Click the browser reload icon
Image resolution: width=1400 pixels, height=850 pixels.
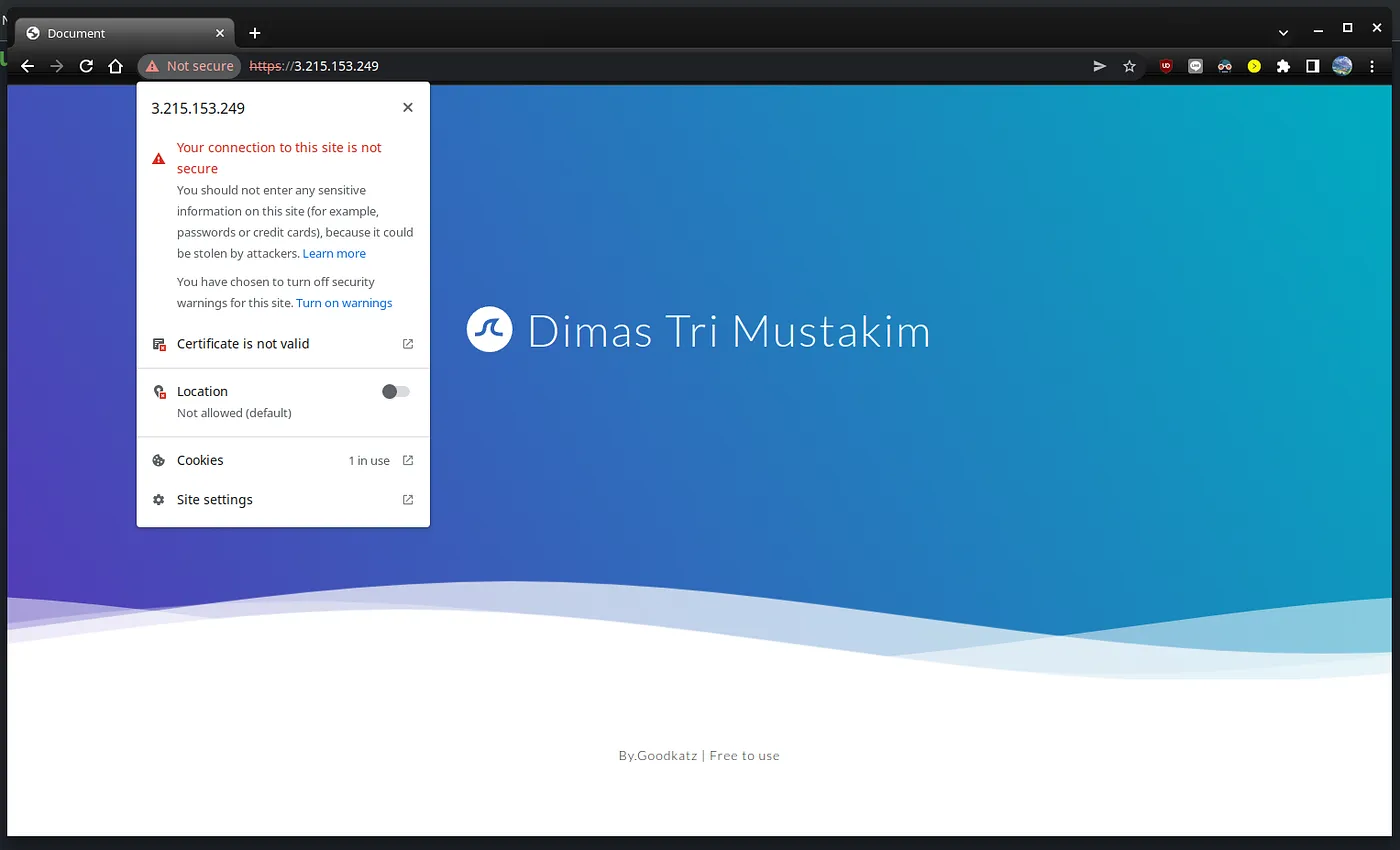pos(86,66)
